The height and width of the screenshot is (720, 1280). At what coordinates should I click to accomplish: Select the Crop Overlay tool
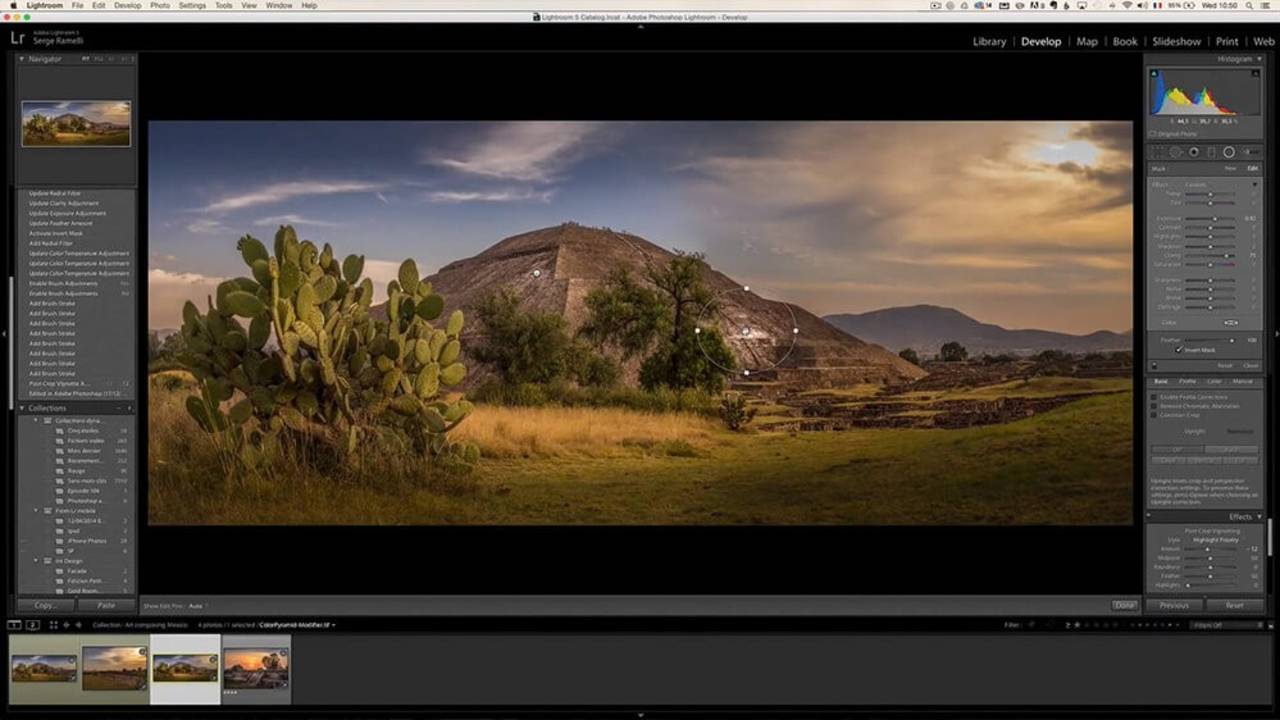point(1158,152)
